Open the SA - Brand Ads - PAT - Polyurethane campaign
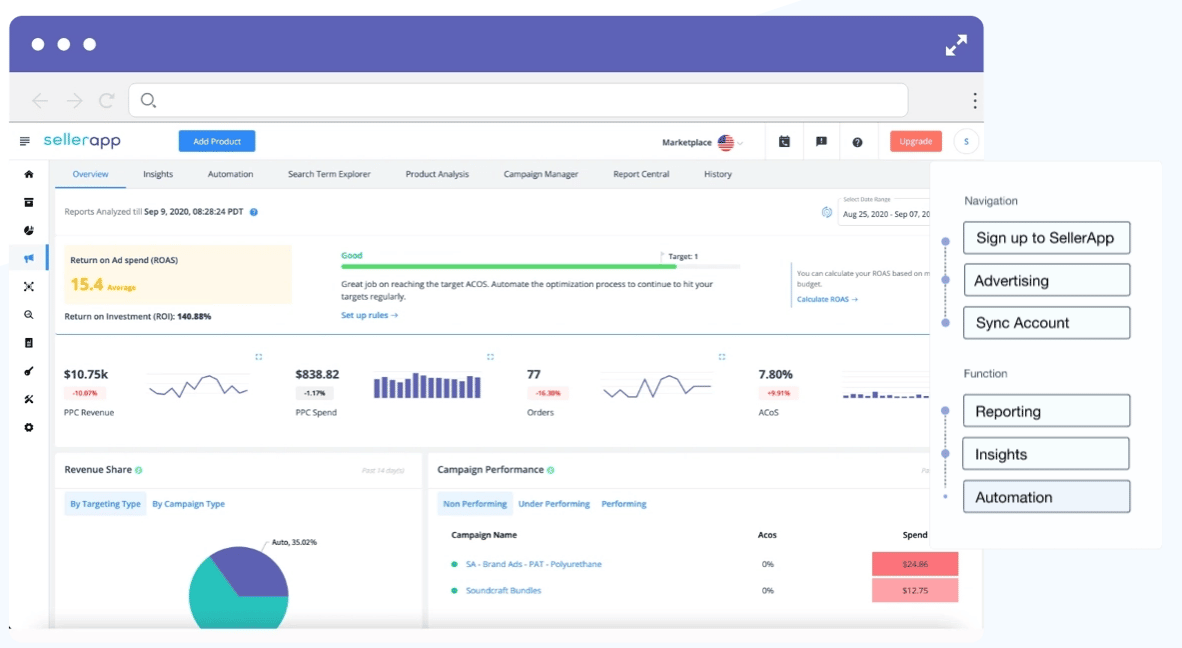Image resolution: width=1182 pixels, height=648 pixels. coord(534,564)
